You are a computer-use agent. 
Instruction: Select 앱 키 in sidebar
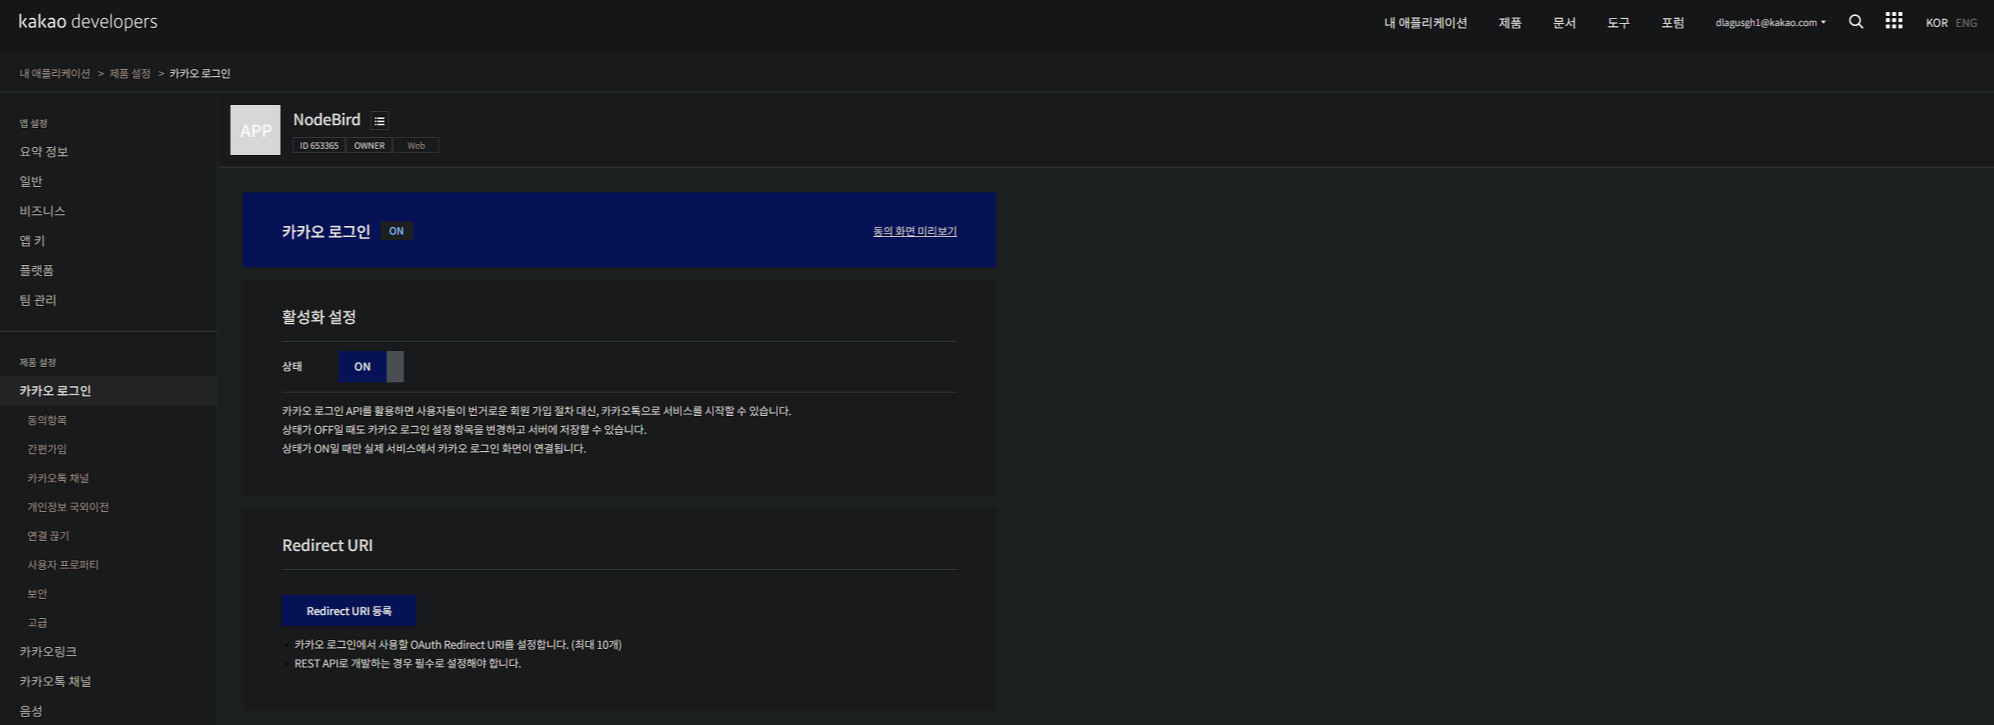click(x=32, y=241)
